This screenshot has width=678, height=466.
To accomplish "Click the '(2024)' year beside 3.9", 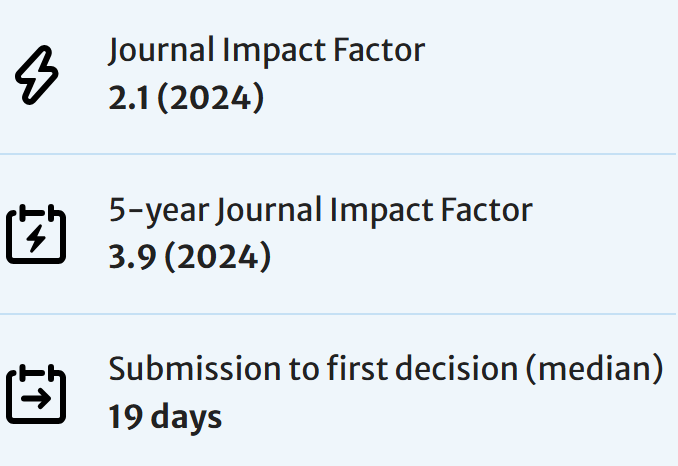I will click(217, 257).
